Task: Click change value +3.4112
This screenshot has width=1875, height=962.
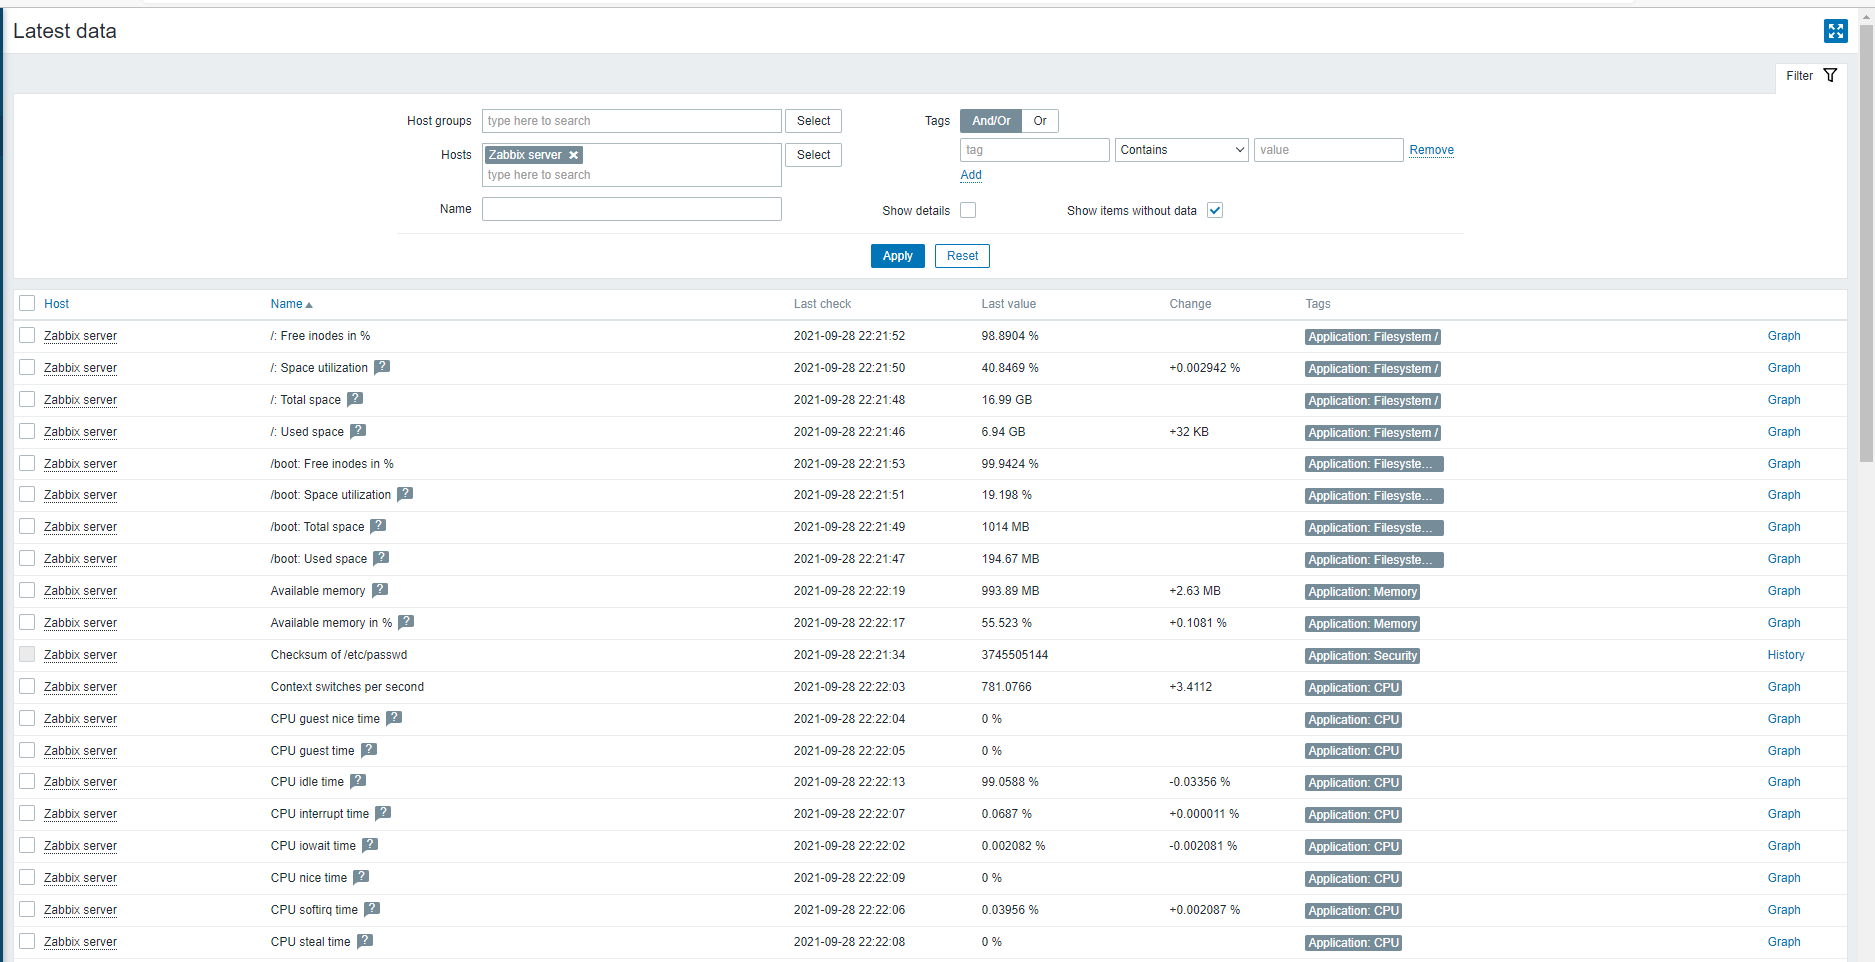Action: [1190, 687]
